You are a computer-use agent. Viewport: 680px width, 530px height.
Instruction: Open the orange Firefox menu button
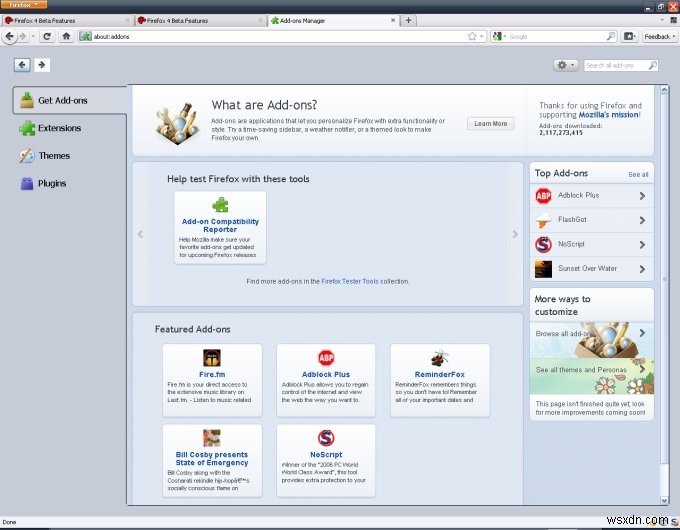tap(23, 4)
